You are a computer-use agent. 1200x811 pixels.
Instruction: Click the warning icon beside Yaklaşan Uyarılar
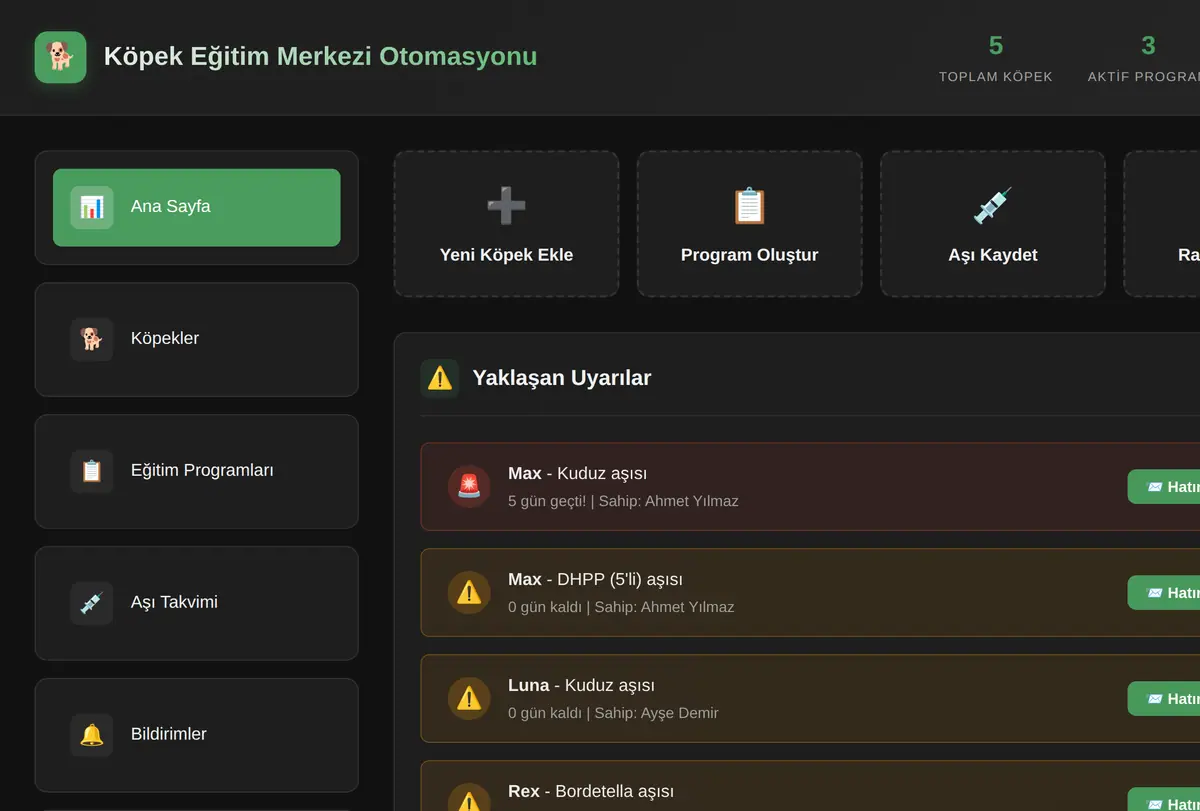440,378
